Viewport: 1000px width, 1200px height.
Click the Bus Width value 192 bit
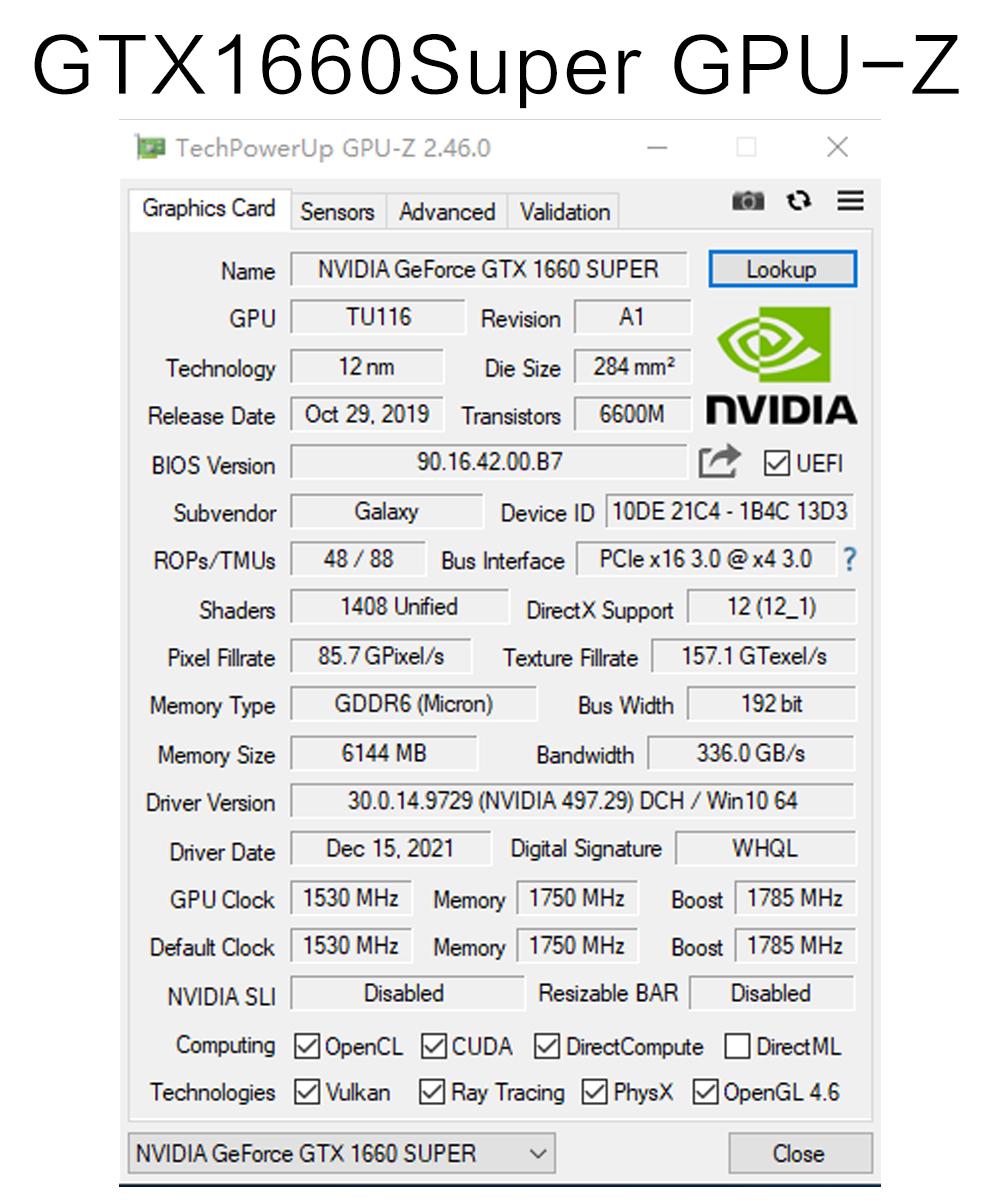(772, 703)
